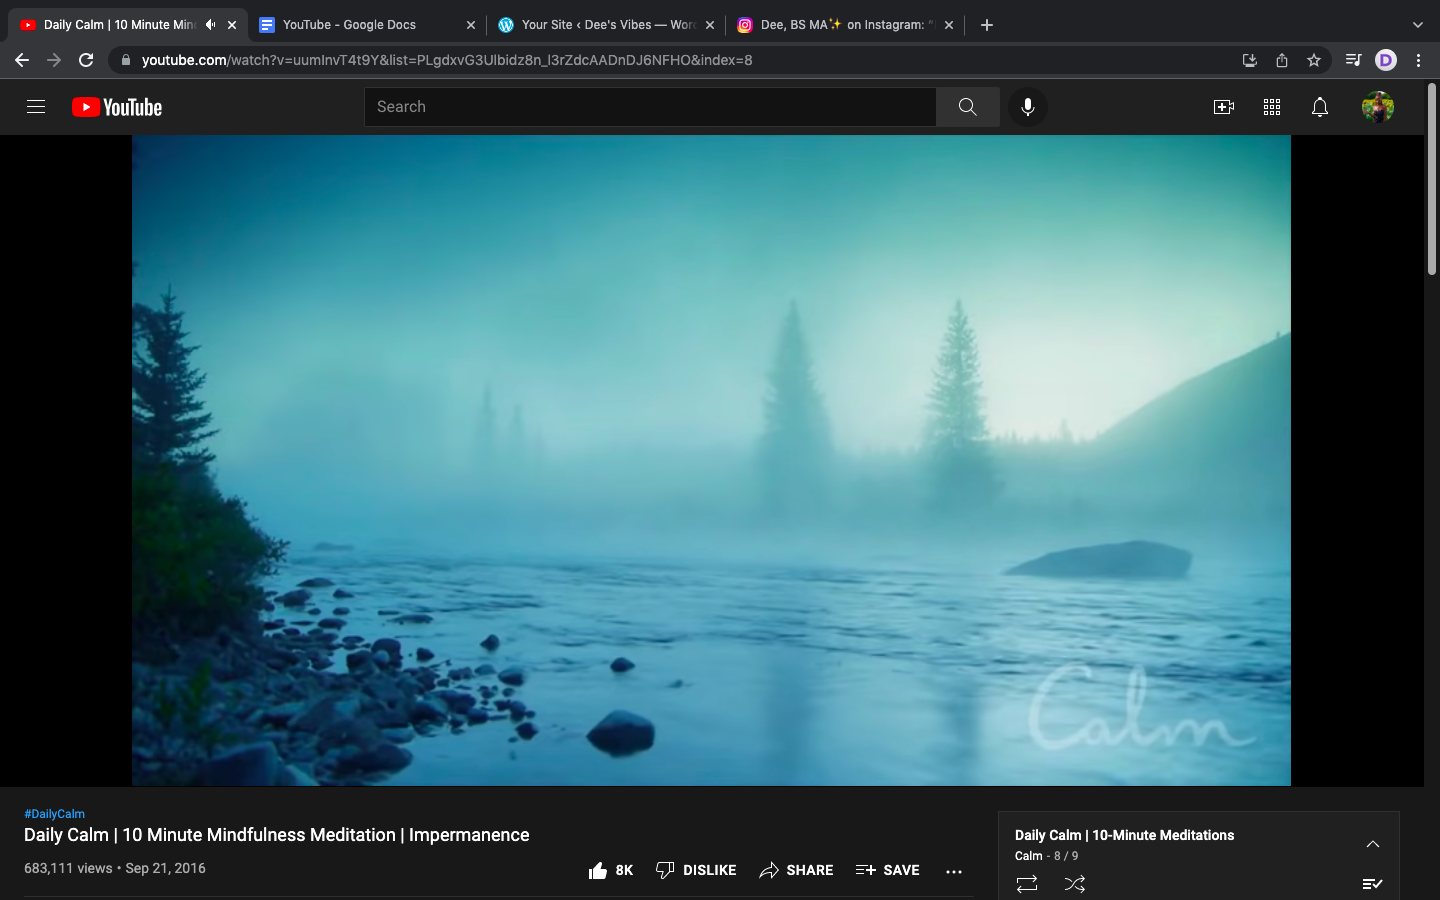Open the Create video camera icon
The height and width of the screenshot is (900, 1440).
(1223, 107)
